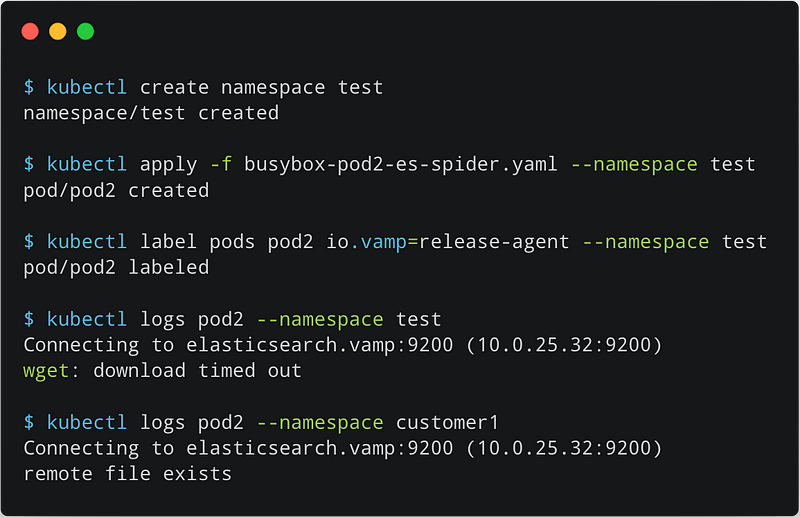Click the red close window button
This screenshot has width=800, height=517.
[x=30, y=31]
